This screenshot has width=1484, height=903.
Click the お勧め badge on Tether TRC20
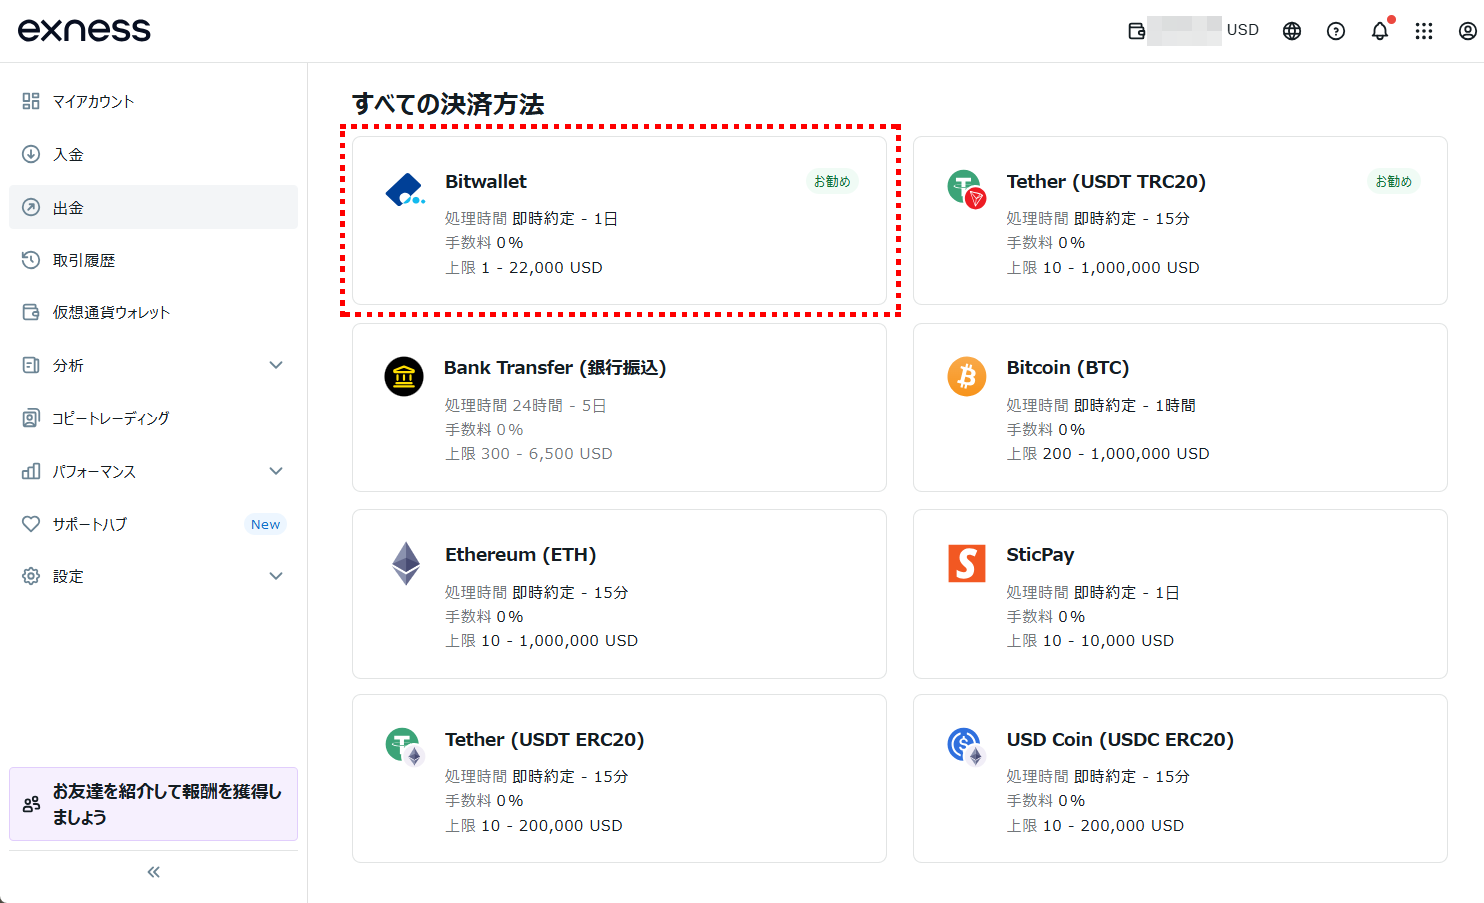1394,181
